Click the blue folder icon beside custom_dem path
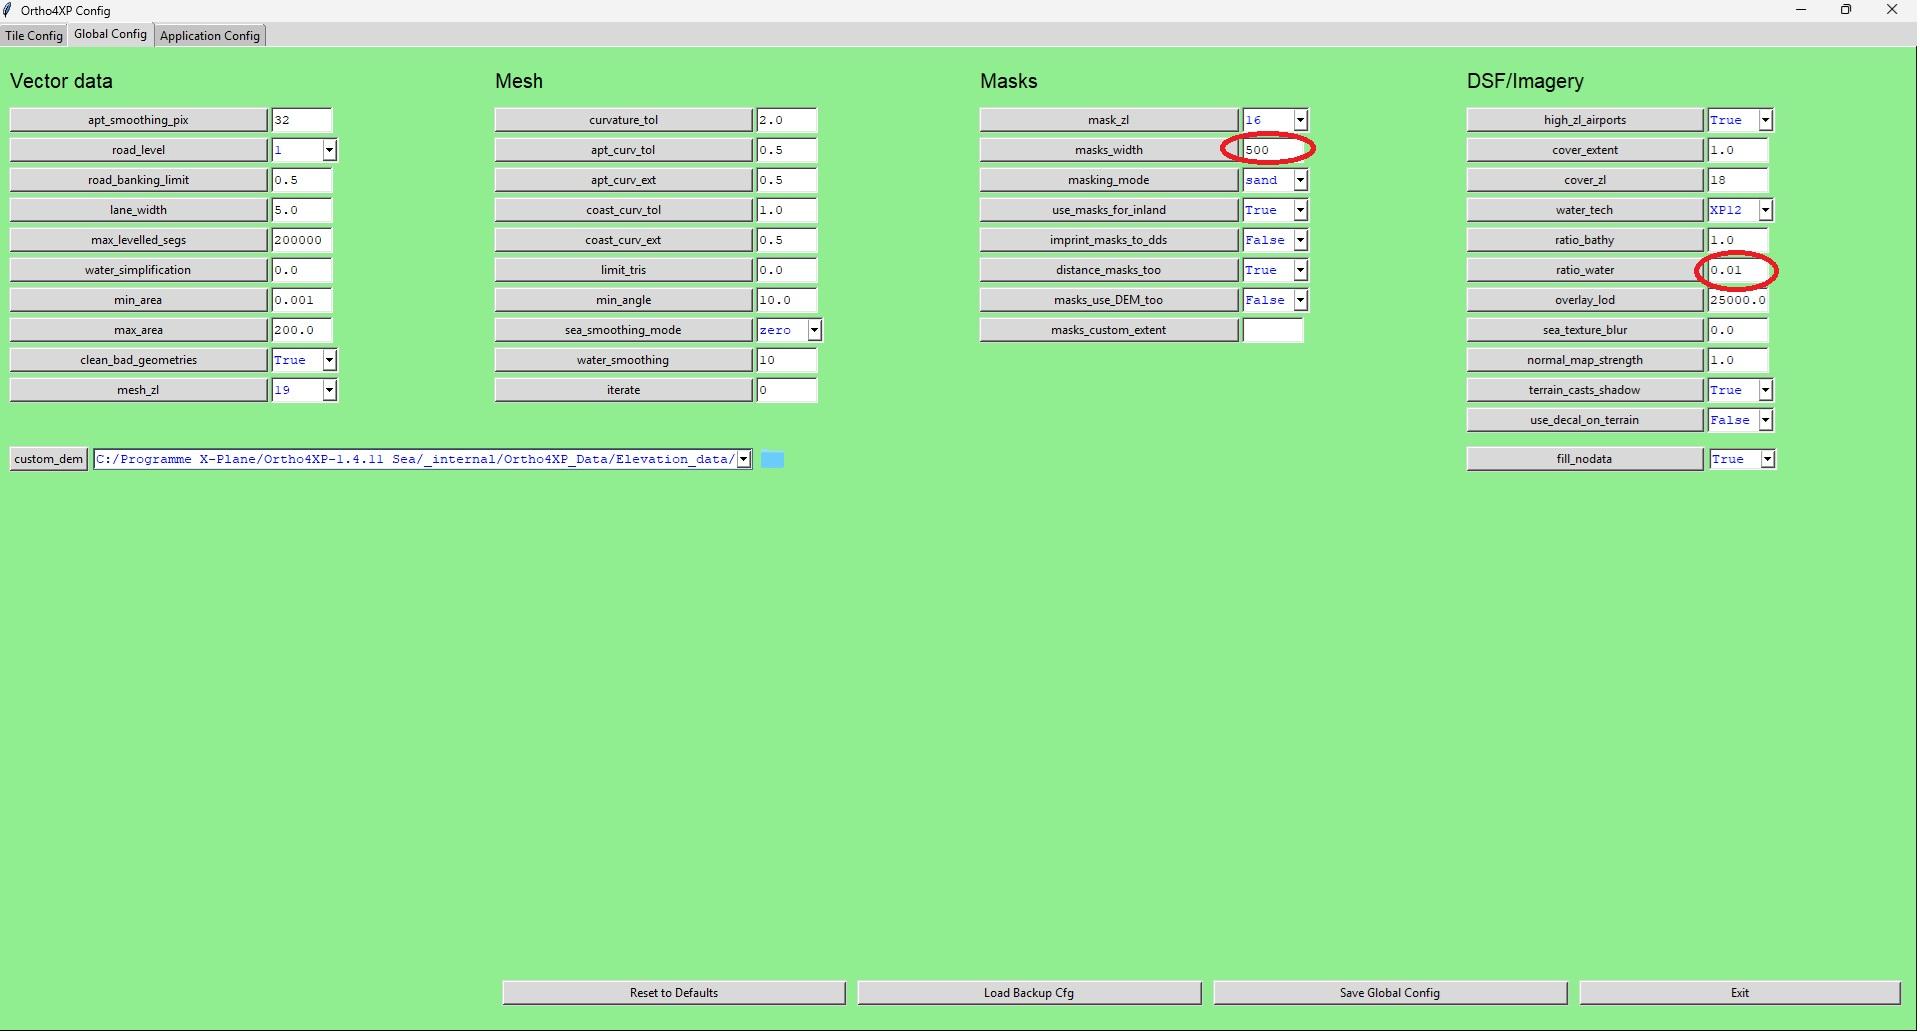Viewport: 1920px width, 1032px height. [x=771, y=460]
